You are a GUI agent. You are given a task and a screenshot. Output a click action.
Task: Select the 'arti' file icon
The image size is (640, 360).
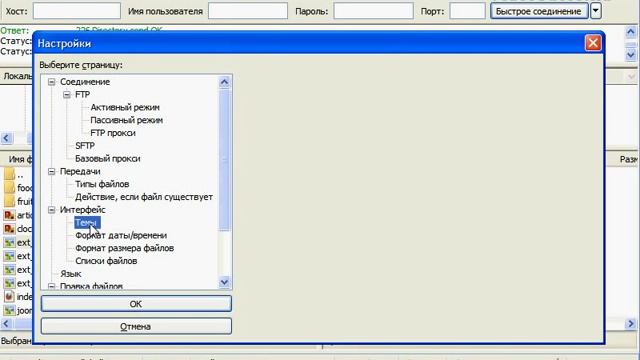9,215
